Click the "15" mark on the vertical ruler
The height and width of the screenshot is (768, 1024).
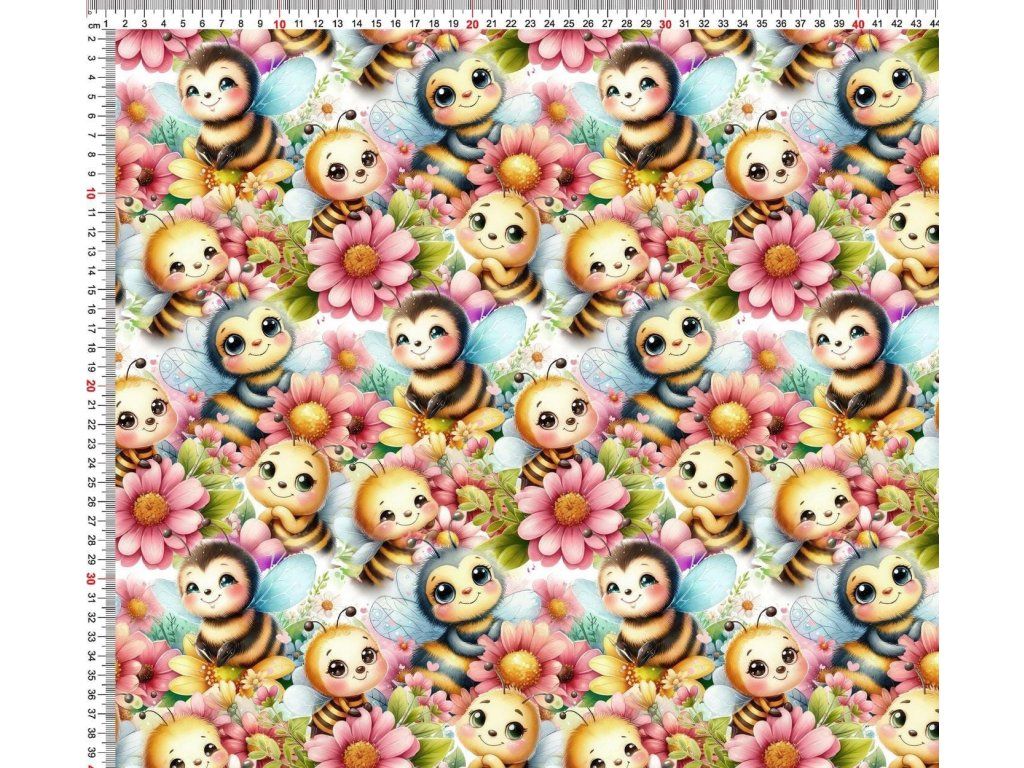(91, 290)
